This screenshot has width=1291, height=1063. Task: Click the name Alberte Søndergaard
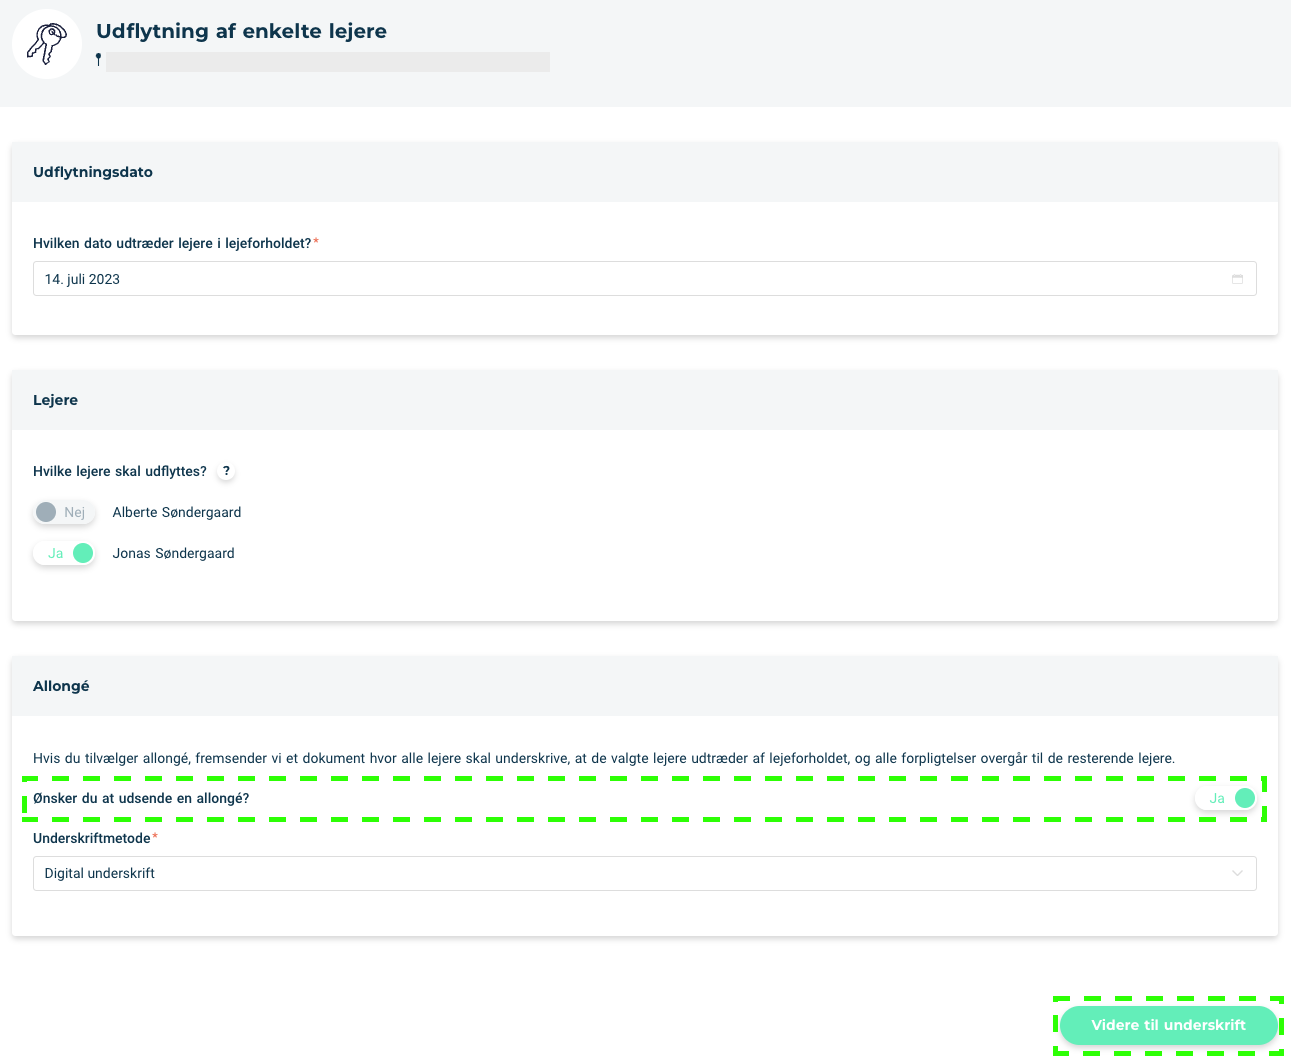point(177,512)
